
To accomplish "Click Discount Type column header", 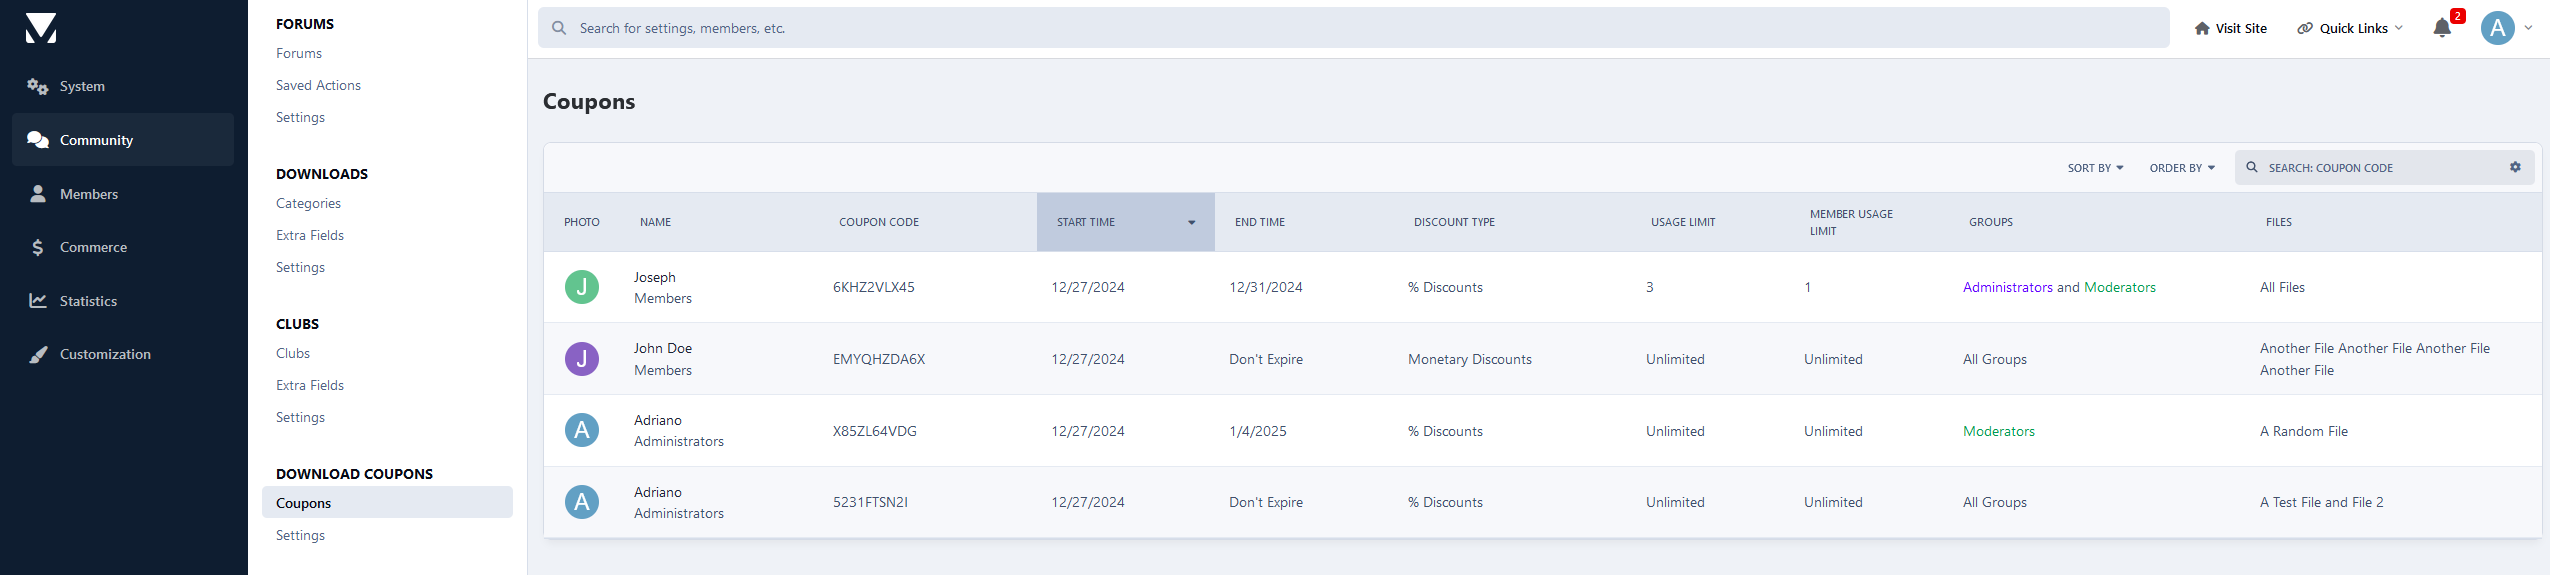I will [x=1454, y=222].
